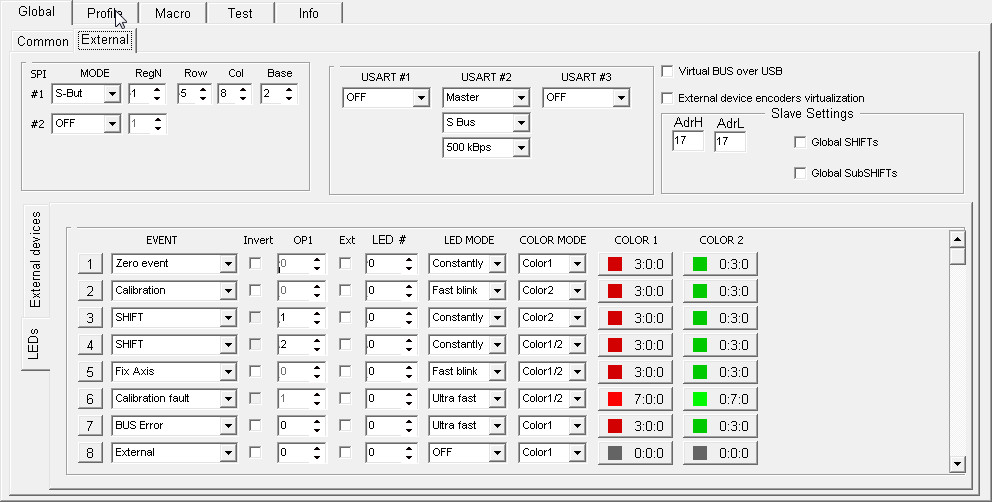Toggle External device encoders virtualization checkbox
This screenshot has height=502, width=992.
(x=668, y=98)
